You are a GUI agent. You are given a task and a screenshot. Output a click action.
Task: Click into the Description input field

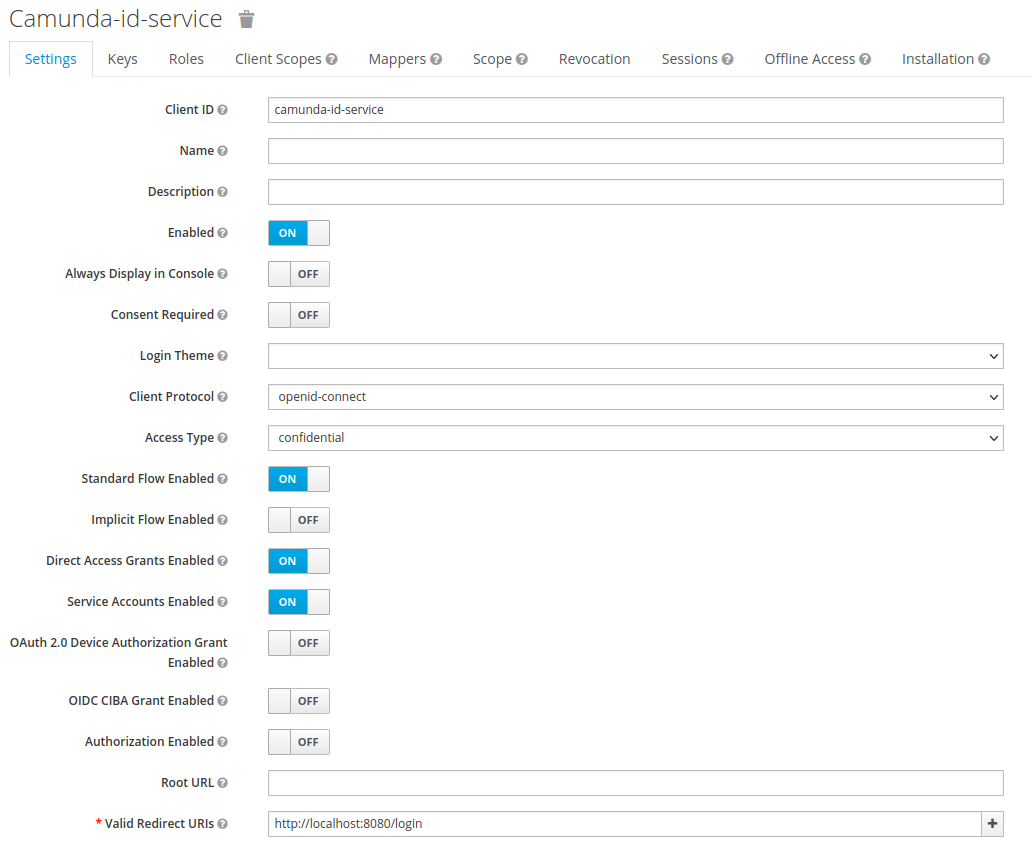(x=635, y=192)
